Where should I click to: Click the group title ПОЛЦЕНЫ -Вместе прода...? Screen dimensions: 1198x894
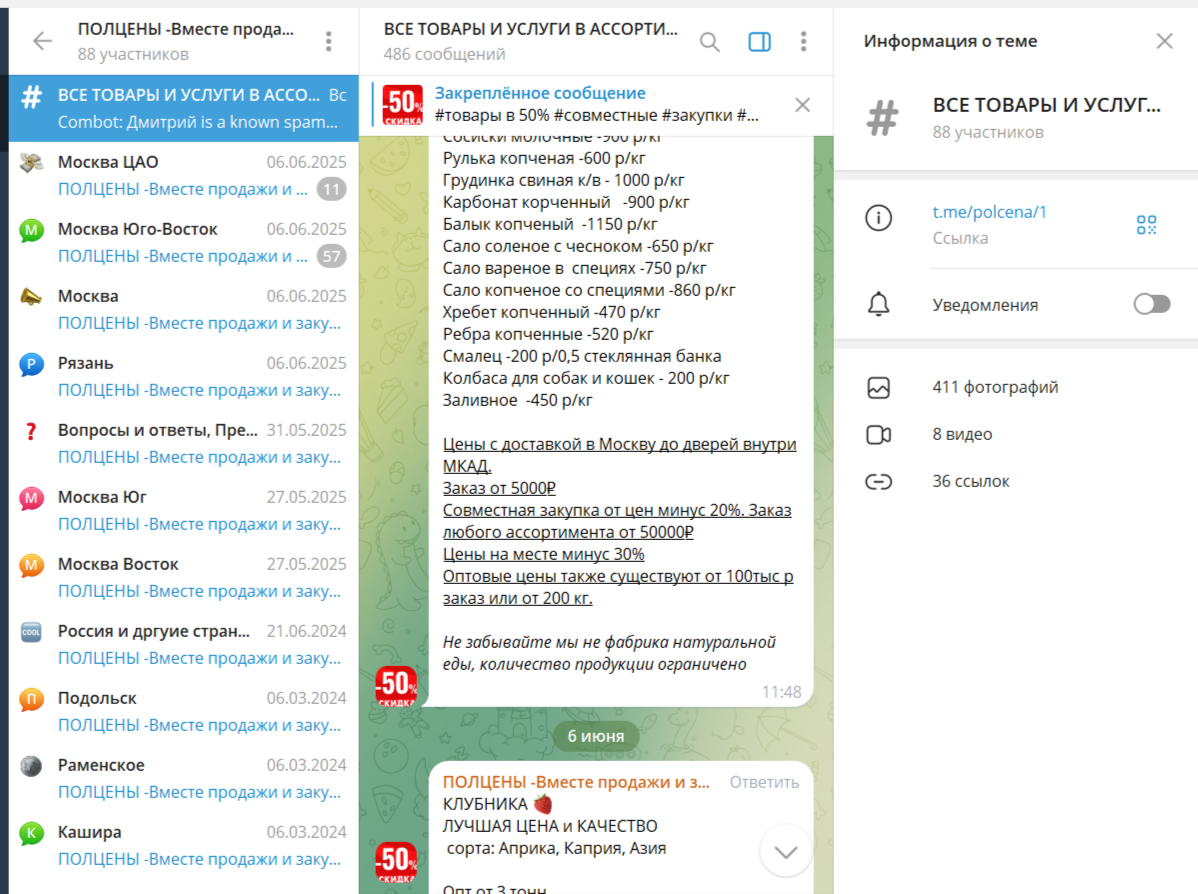(186, 29)
